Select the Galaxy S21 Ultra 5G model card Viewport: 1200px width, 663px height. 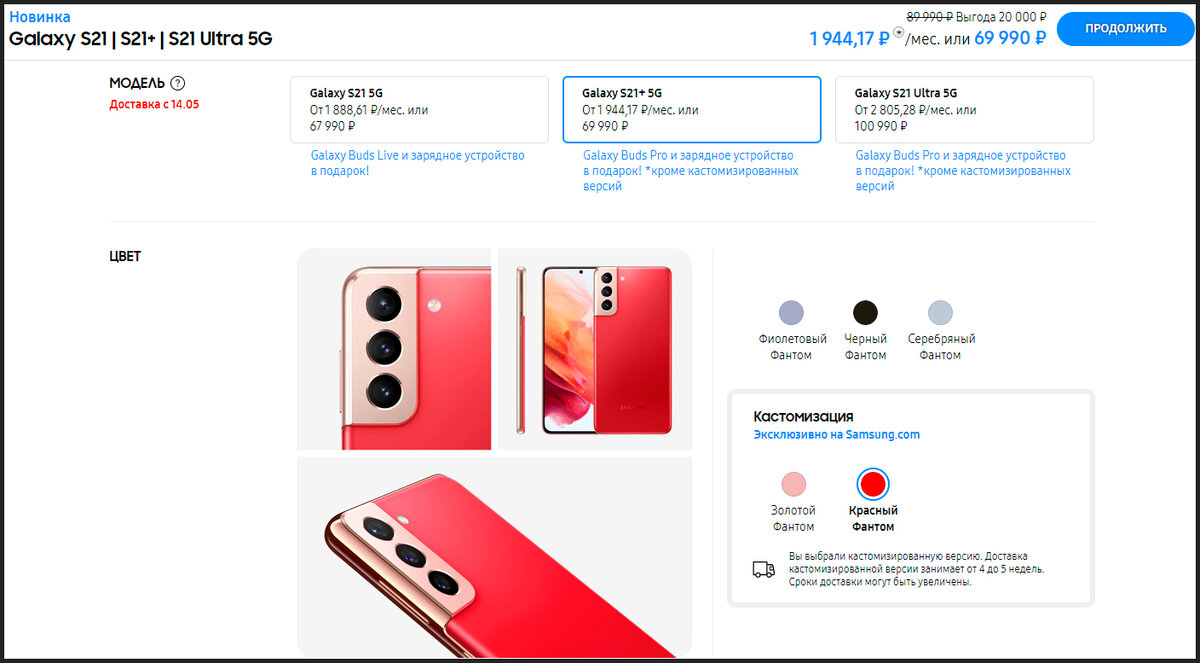pyautogui.click(x=964, y=110)
